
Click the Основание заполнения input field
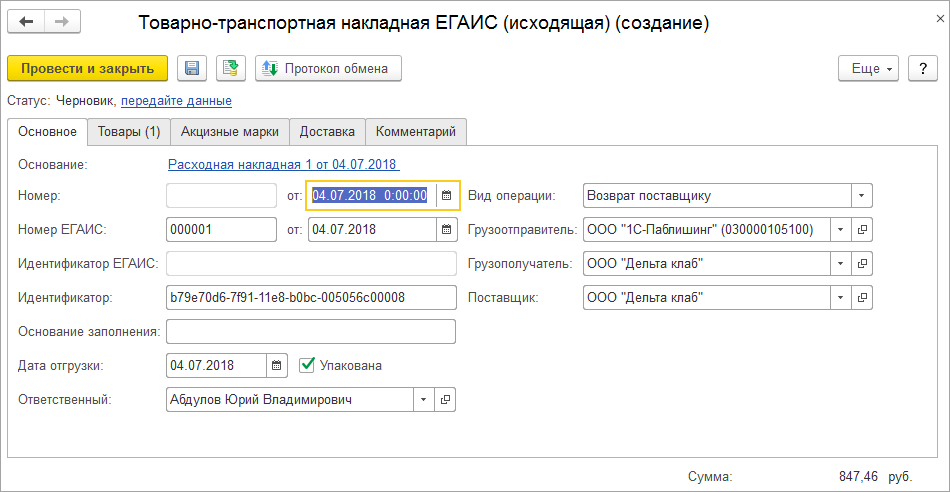(x=310, y=331)
